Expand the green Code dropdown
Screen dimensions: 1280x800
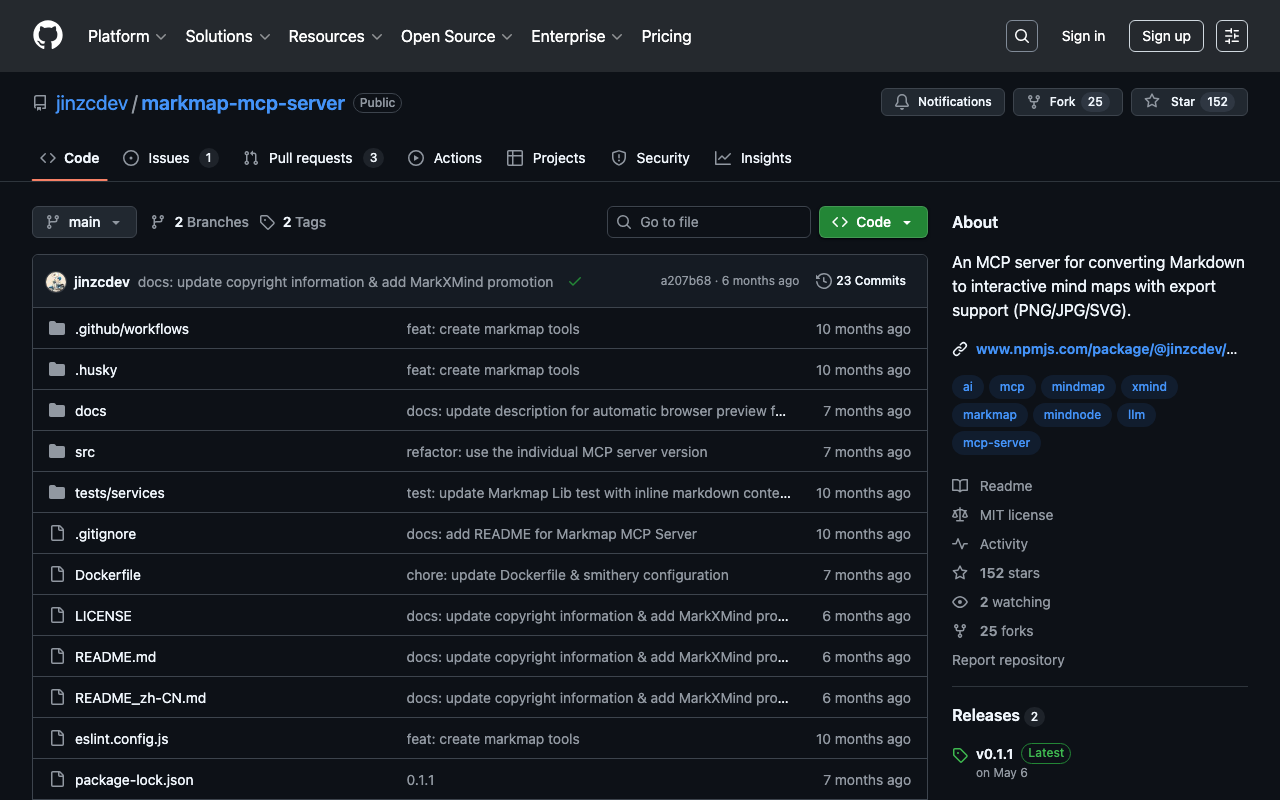pos(872,222)
